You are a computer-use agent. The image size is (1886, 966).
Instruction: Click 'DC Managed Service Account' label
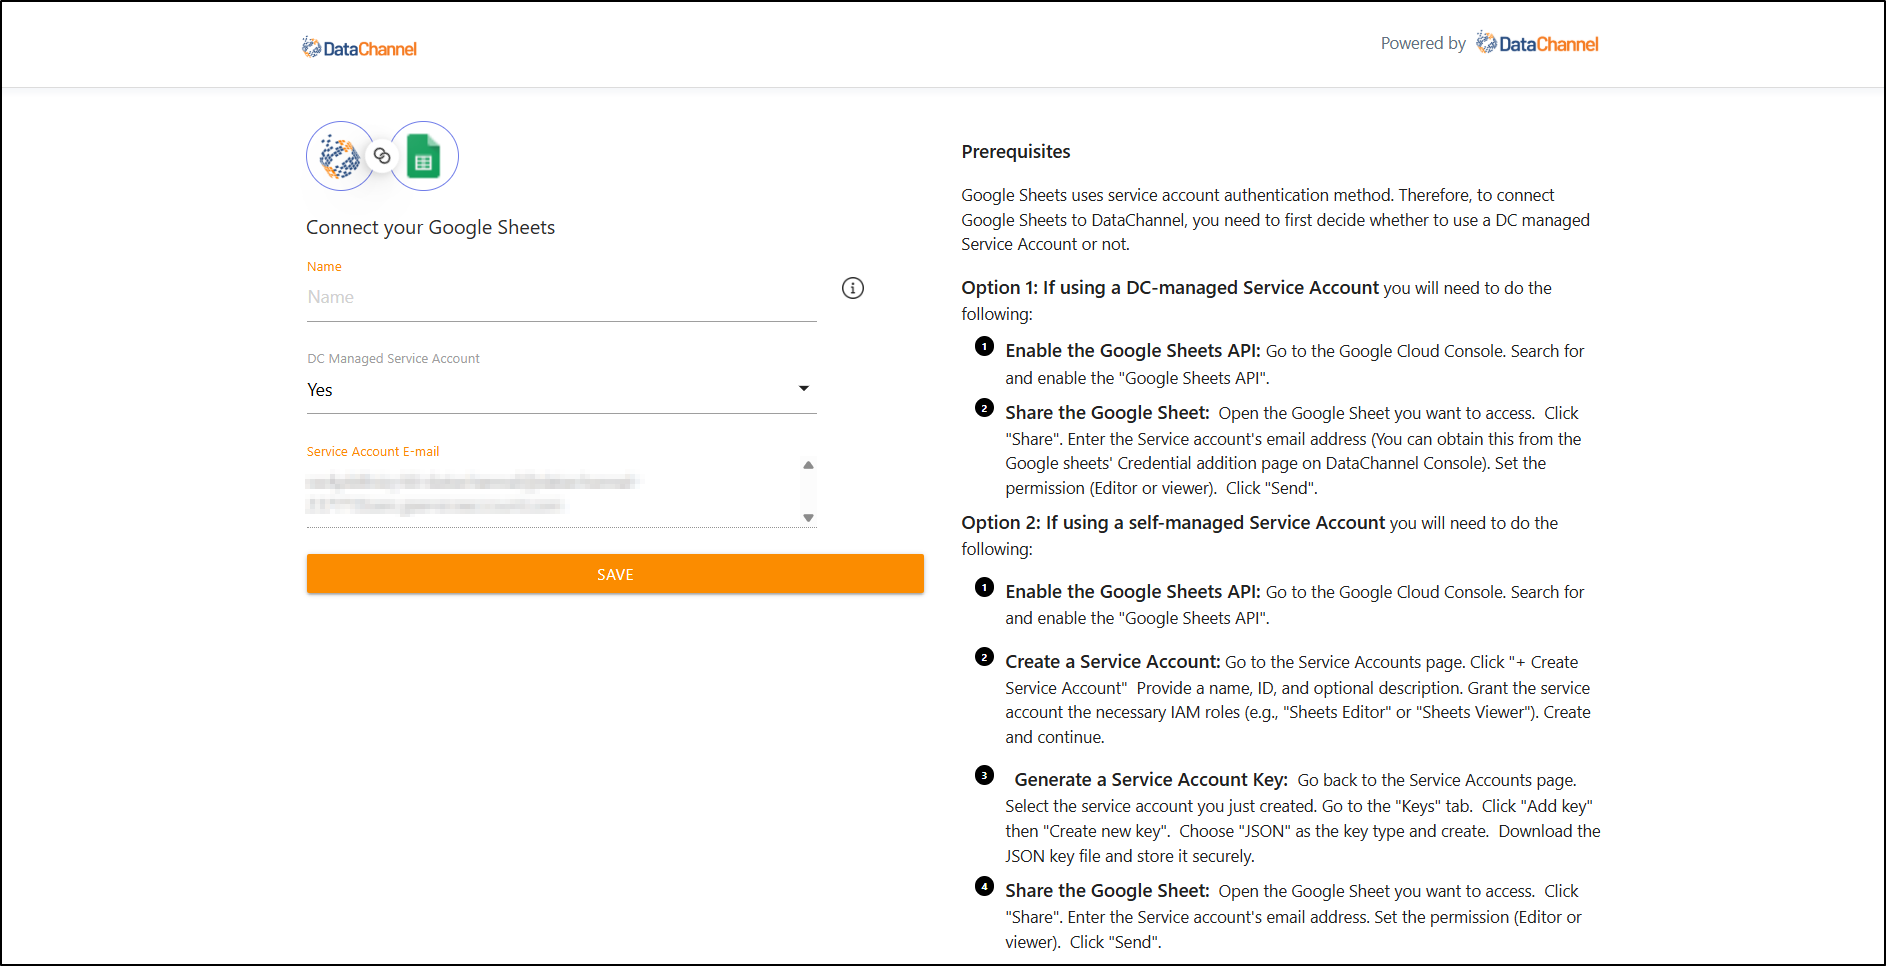(x=393, y=359)
